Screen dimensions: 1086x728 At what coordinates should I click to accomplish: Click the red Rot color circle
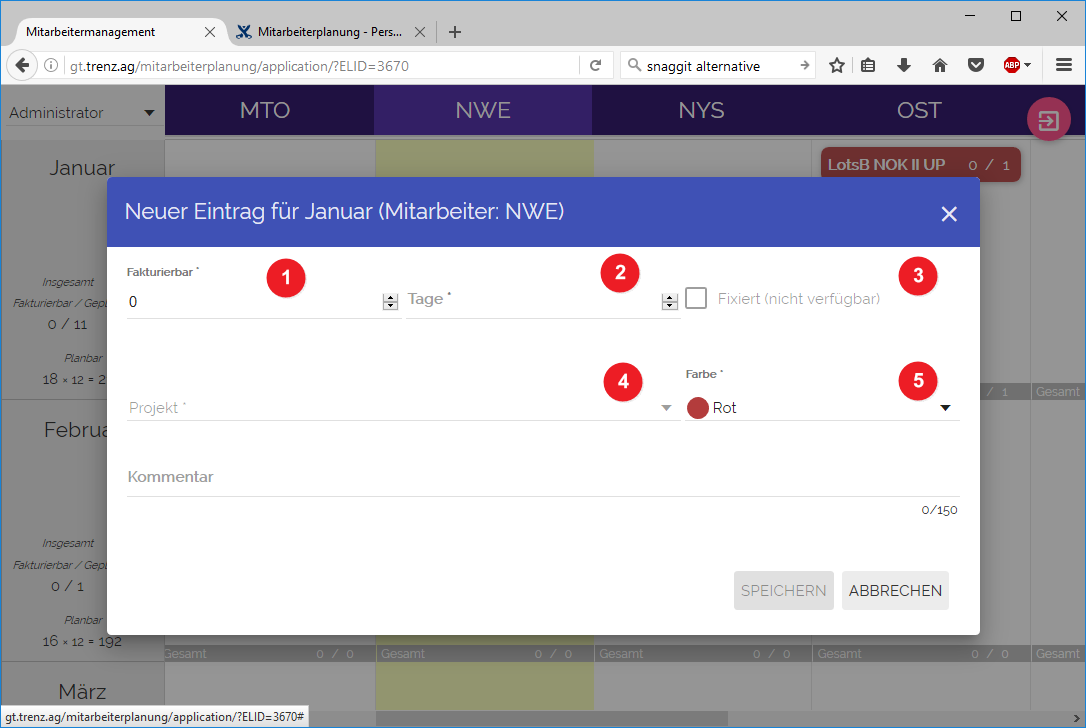point(697,408)
